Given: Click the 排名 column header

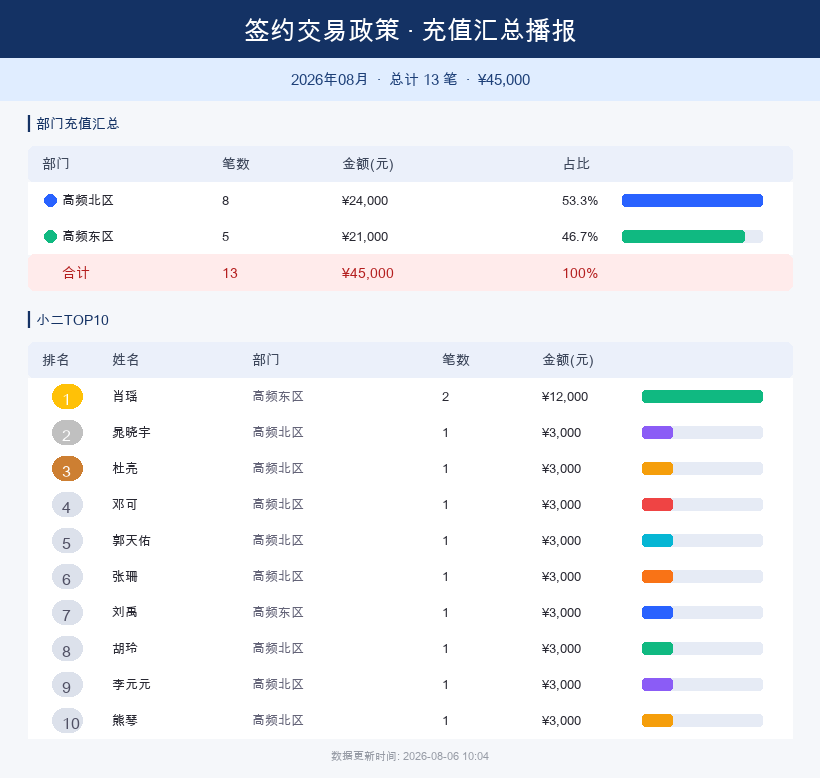Looking at the screenshot, I should point(55,360).
